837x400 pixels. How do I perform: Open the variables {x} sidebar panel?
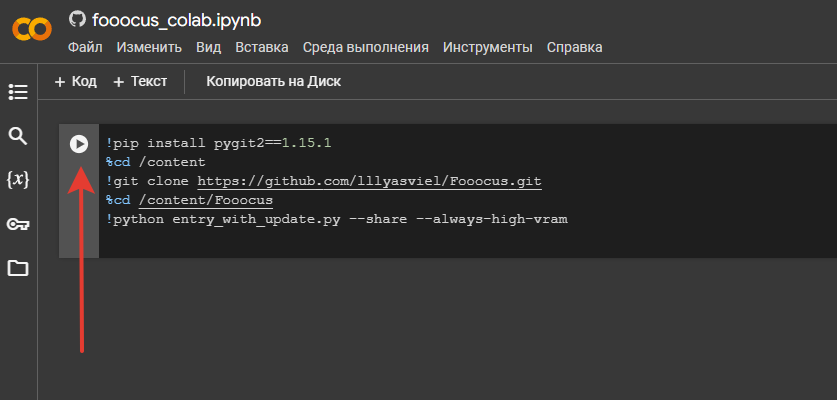18,180
